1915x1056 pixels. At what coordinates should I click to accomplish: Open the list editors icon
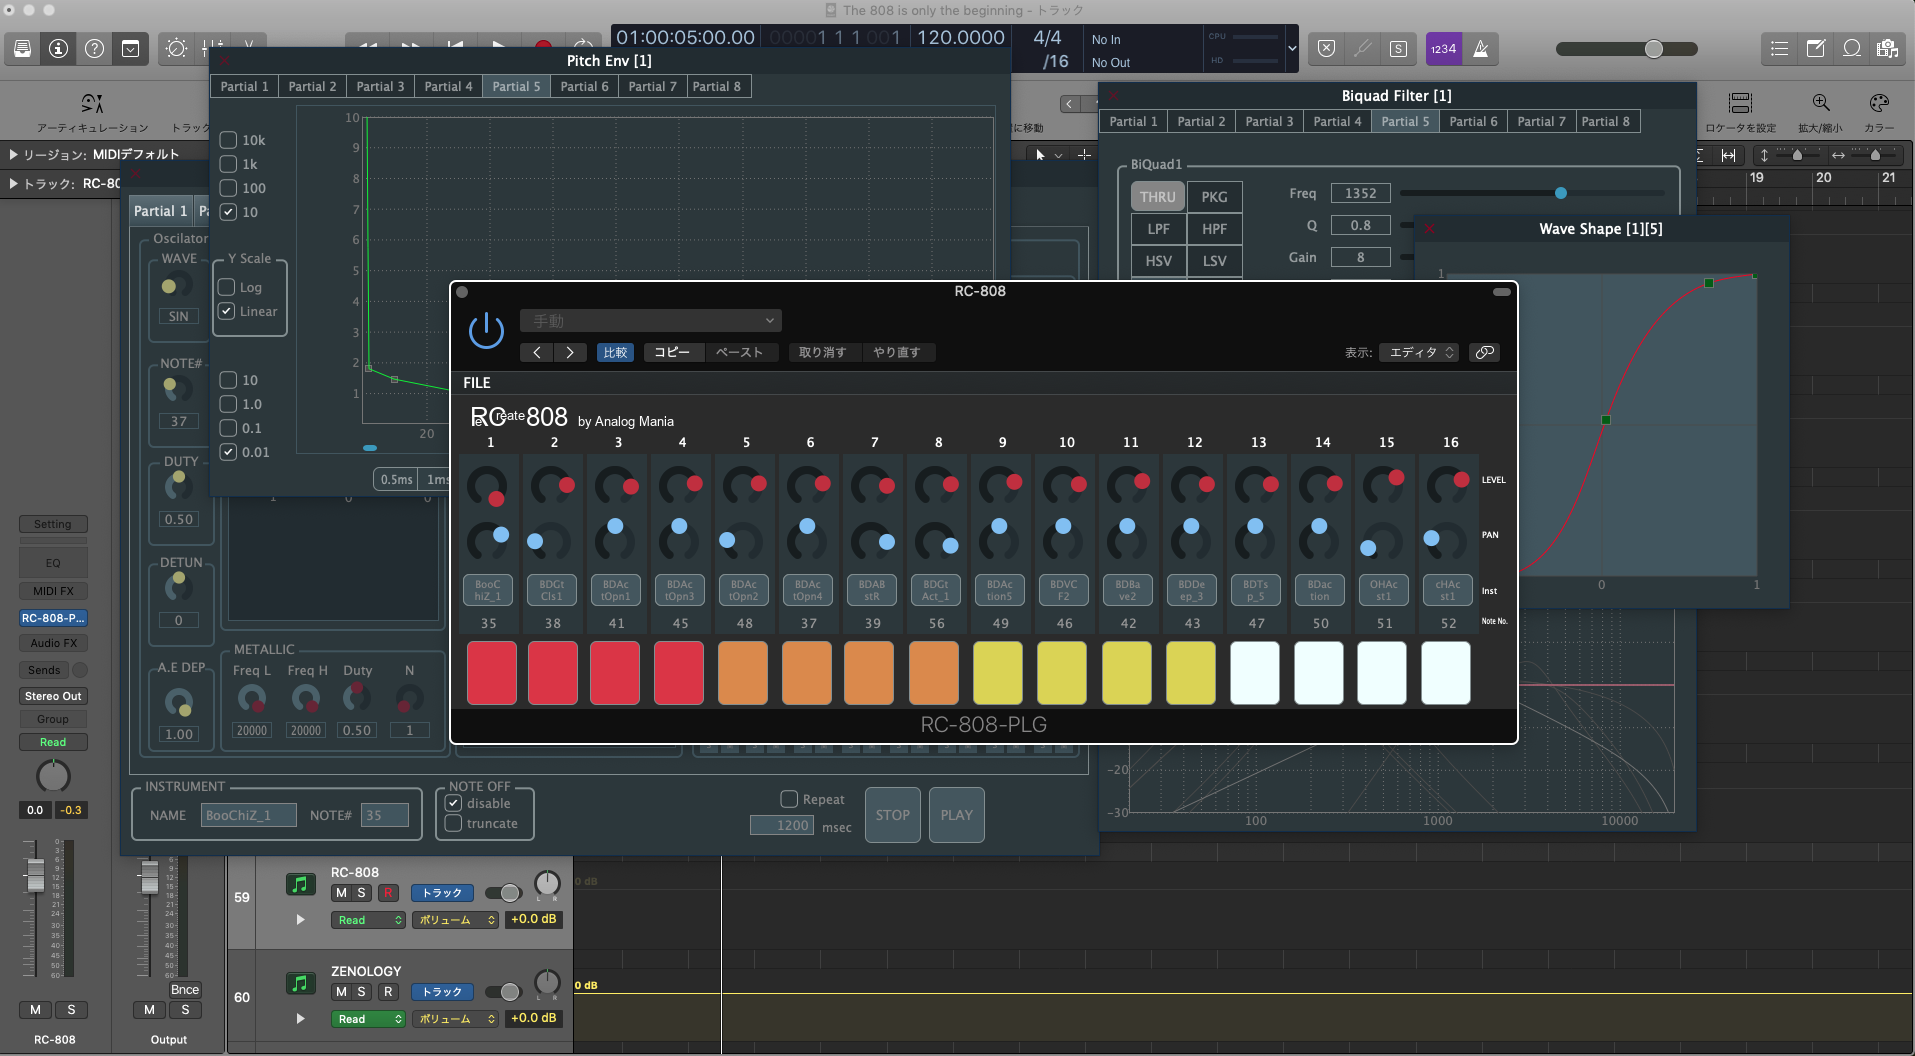(1779, 49)
